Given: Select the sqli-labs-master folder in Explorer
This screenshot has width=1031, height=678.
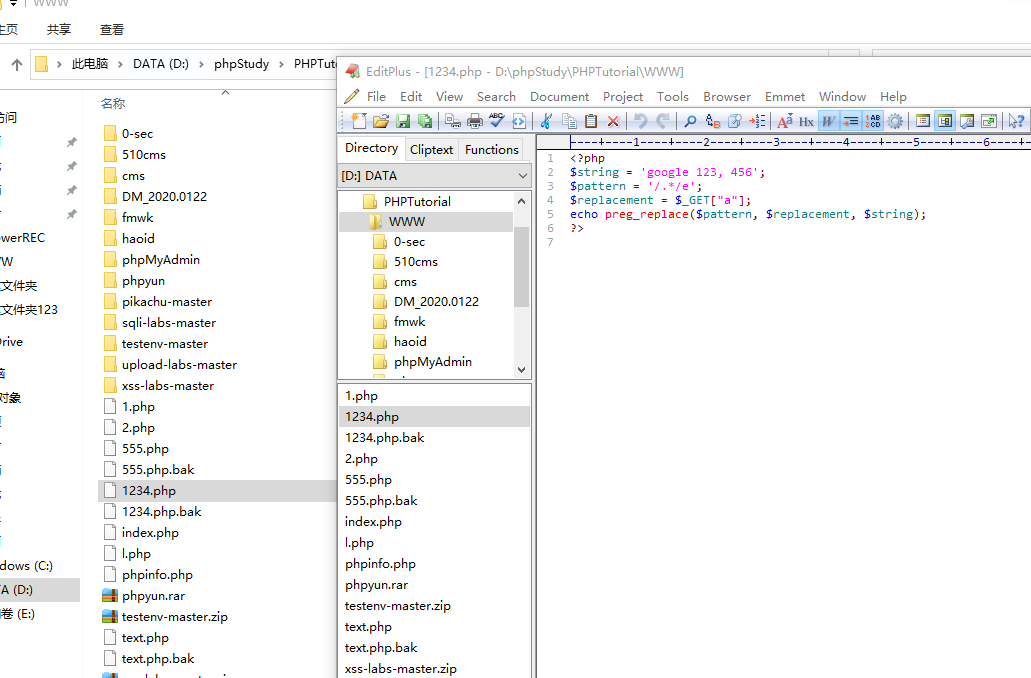Looking at the screenshot, I should (x=168, y=322).
